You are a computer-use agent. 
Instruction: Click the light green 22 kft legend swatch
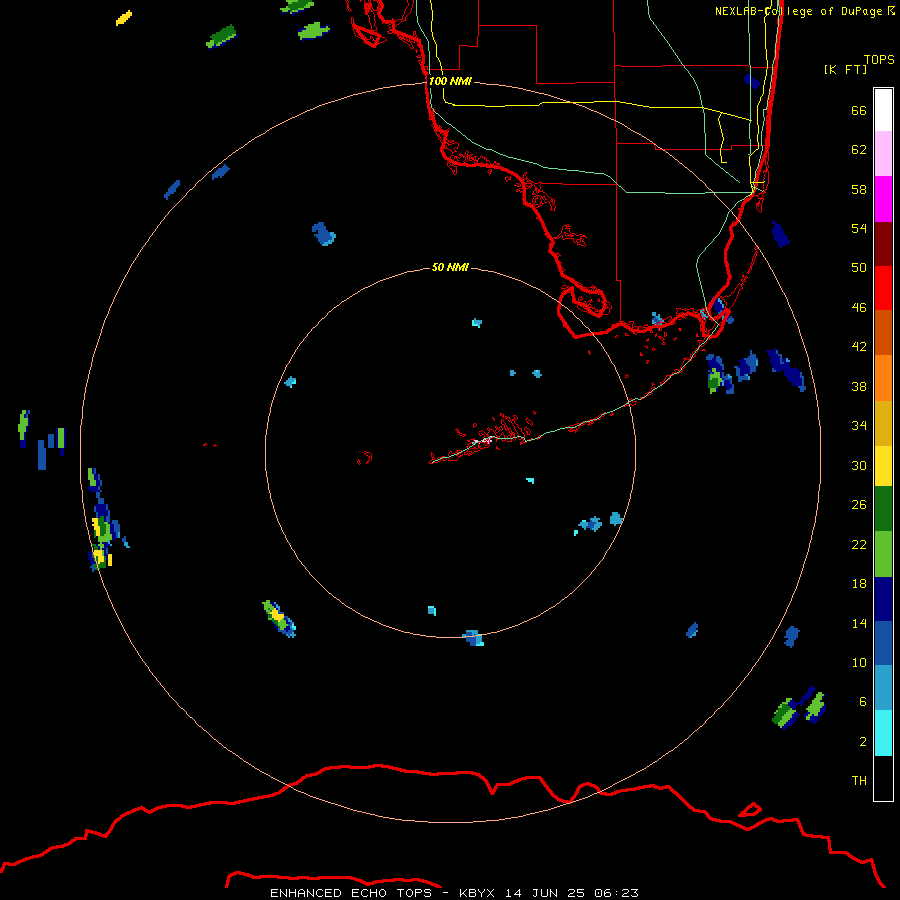[883, 554]
